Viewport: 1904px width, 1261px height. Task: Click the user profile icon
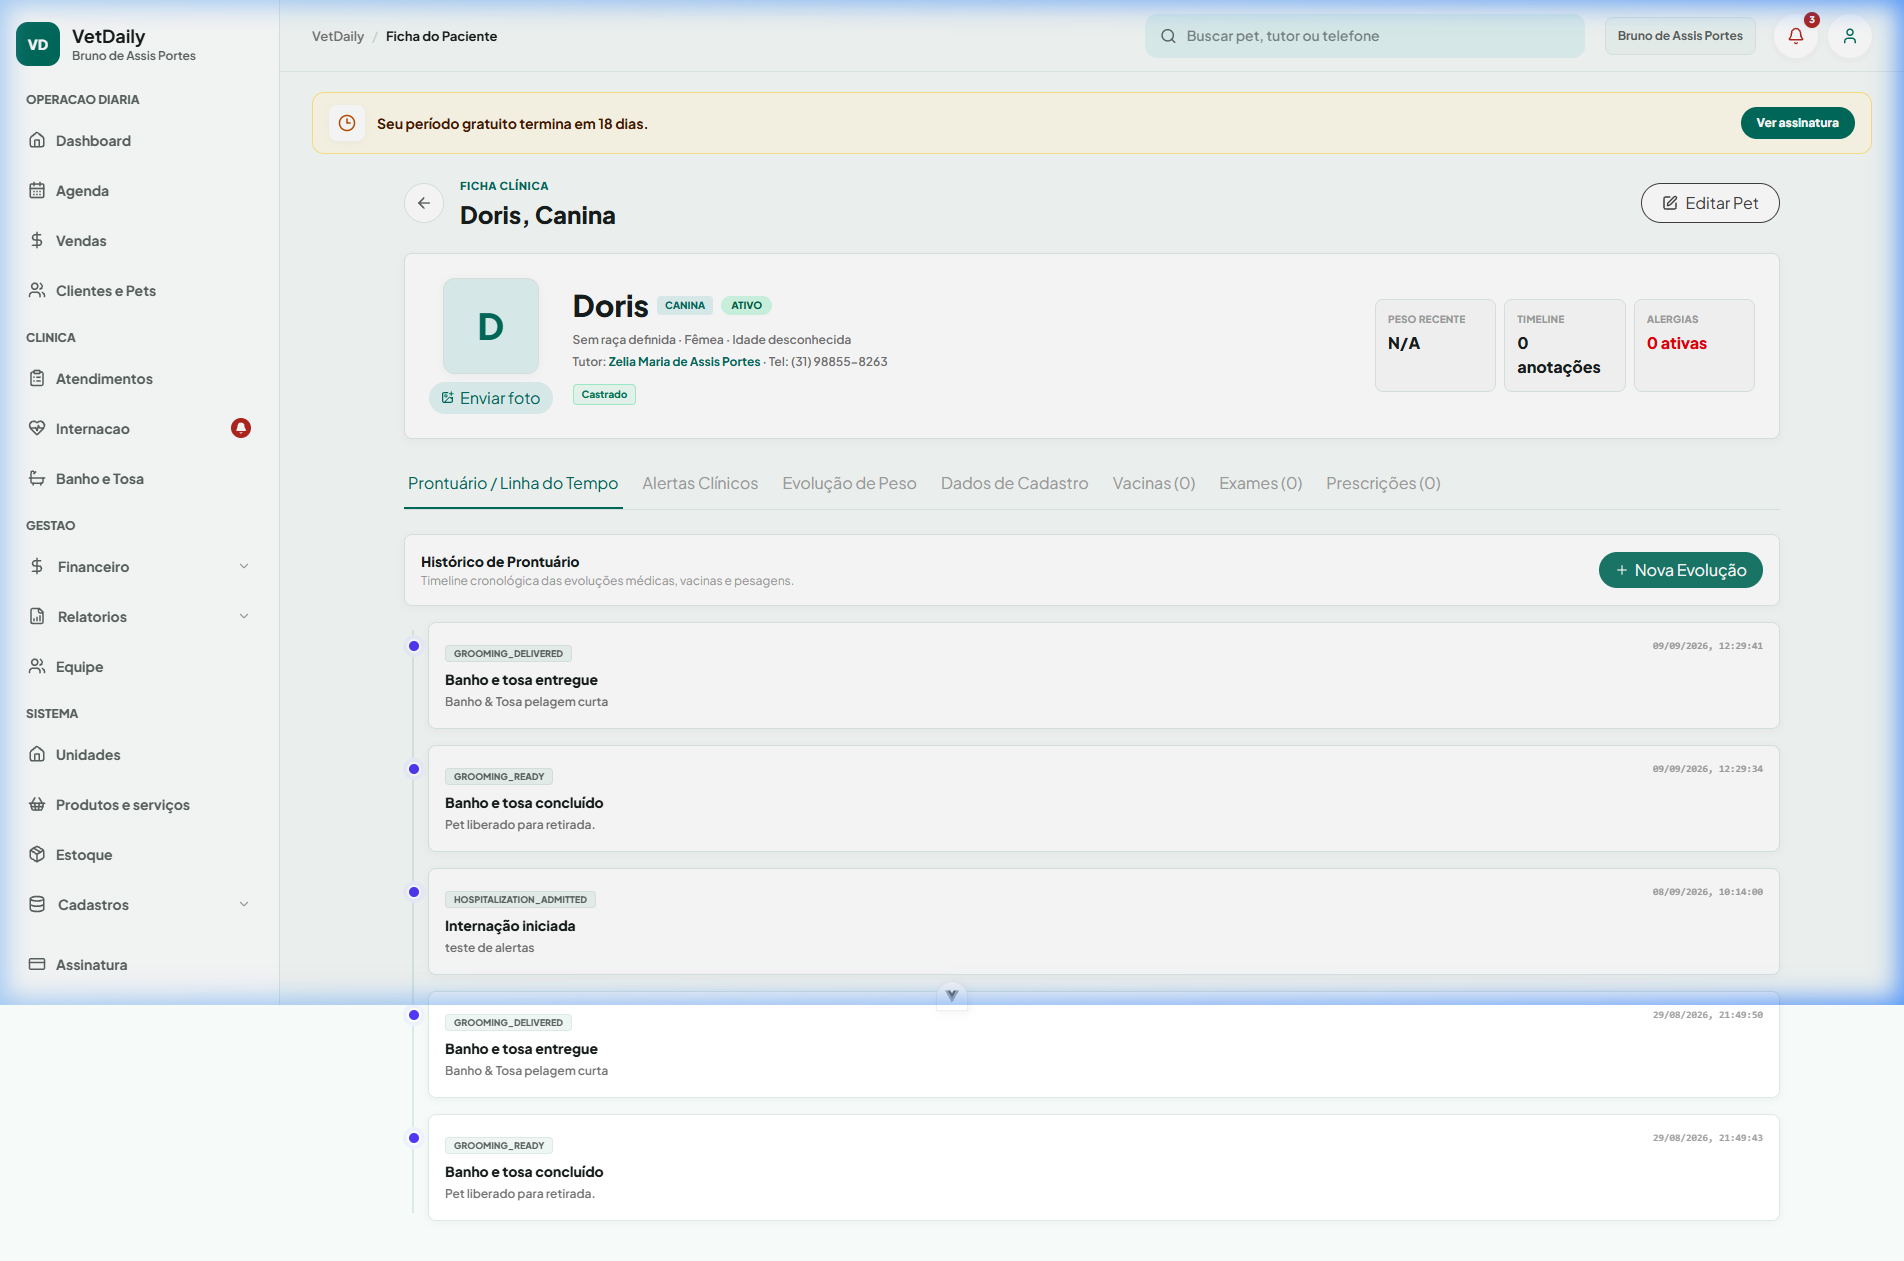pyautogui.click(x=1850, y=36)
